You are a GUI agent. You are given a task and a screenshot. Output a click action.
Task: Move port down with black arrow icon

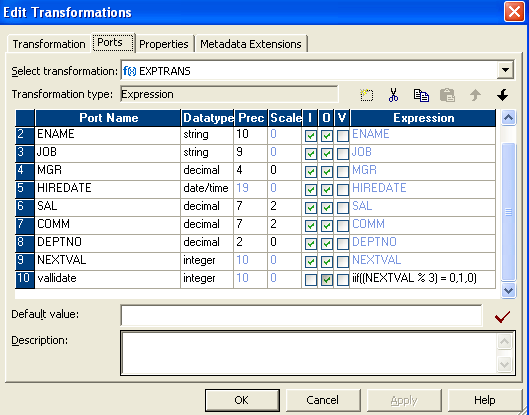tap(502, 95)
